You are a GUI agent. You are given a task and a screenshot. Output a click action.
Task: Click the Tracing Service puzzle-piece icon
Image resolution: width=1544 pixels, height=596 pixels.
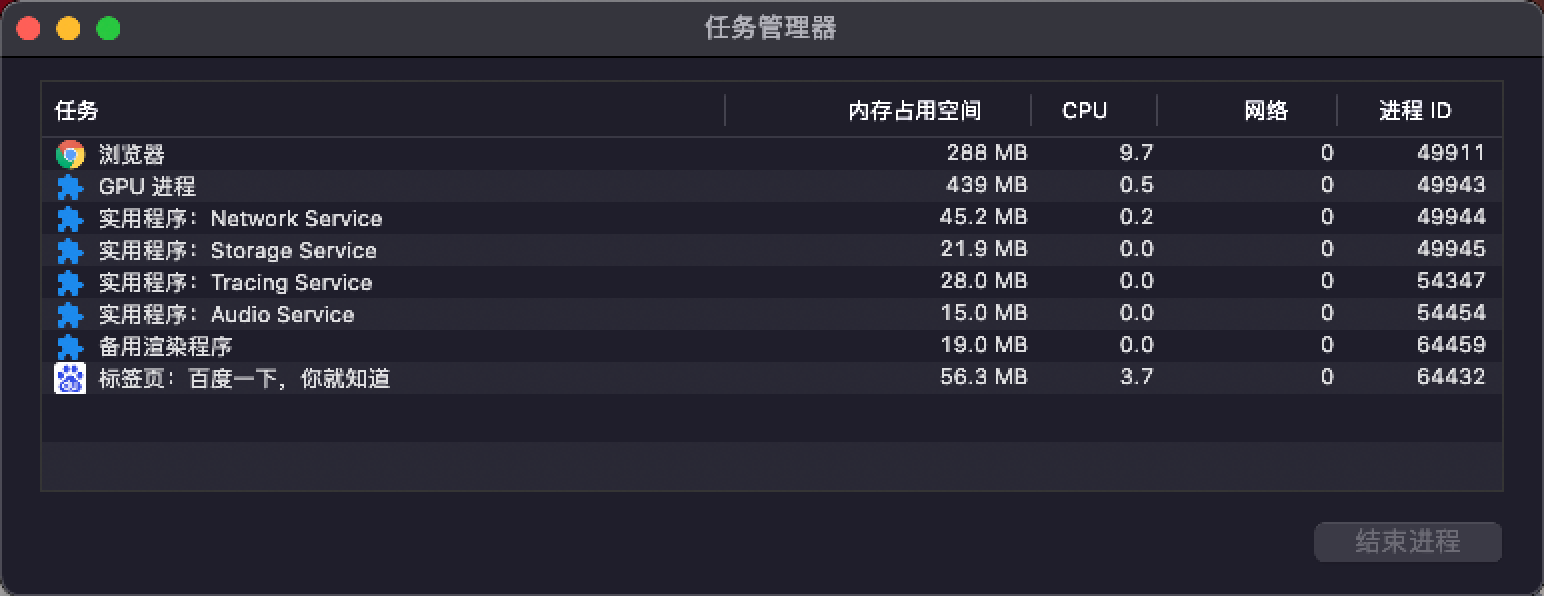[70, 282]
